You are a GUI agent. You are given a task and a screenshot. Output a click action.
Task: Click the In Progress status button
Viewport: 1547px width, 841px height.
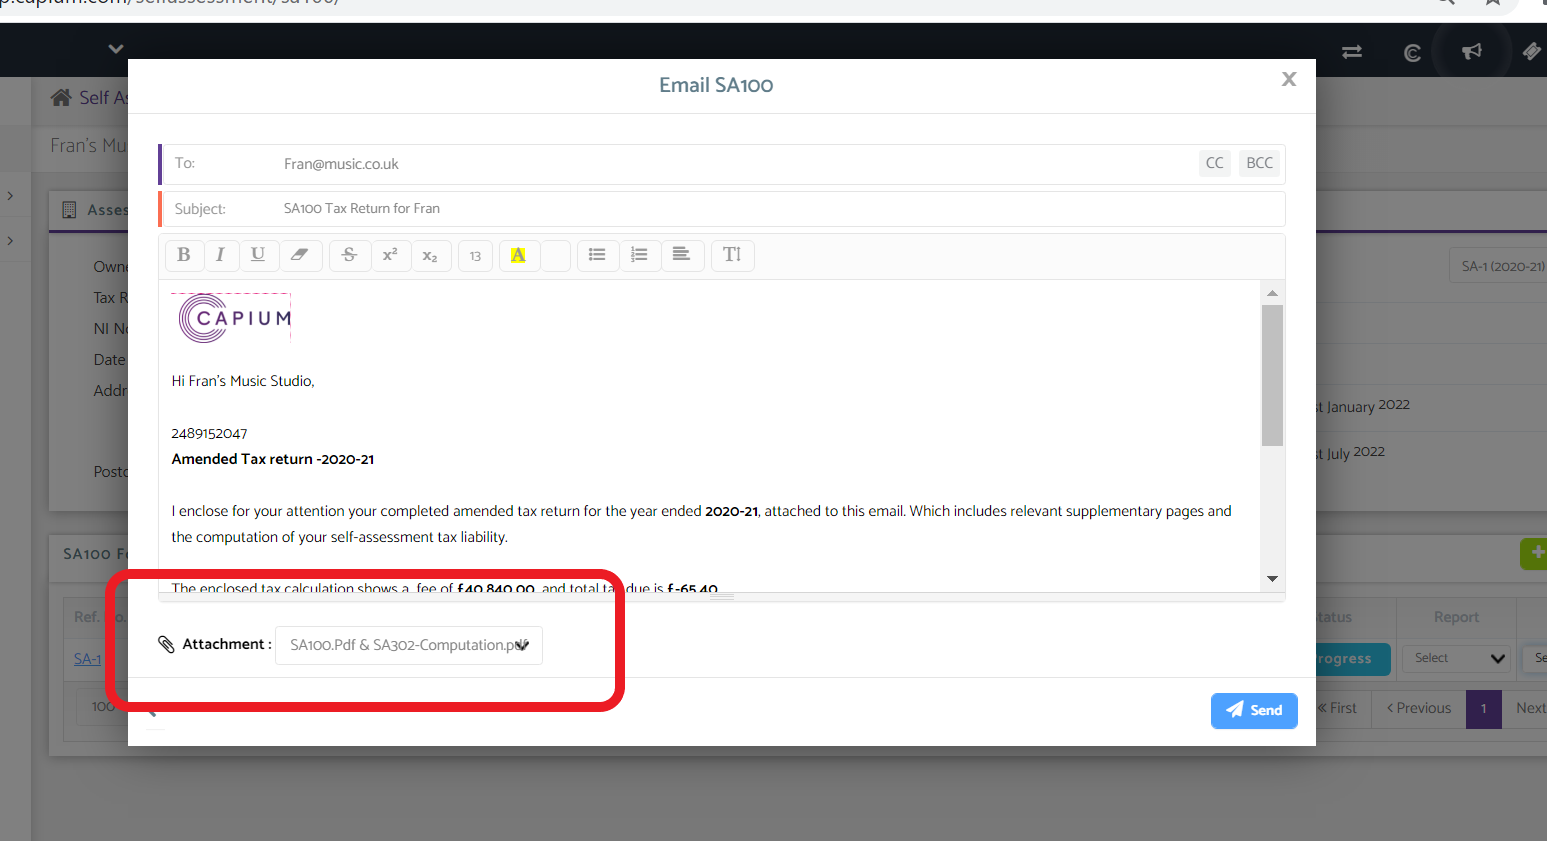pyautogui.click(x=1352, y=659)
